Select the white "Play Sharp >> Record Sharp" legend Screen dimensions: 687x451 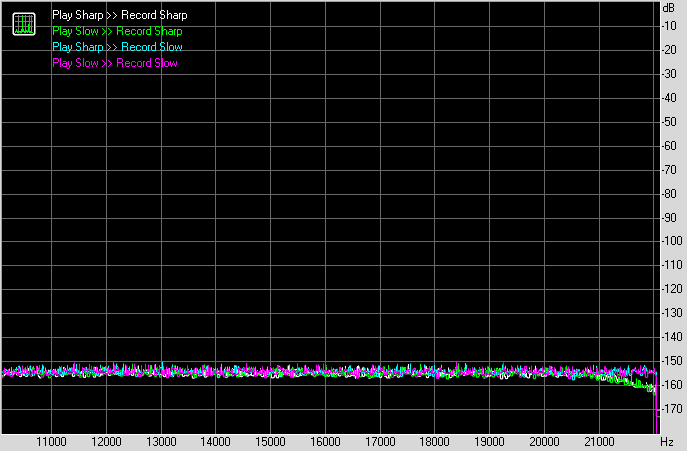119,15
